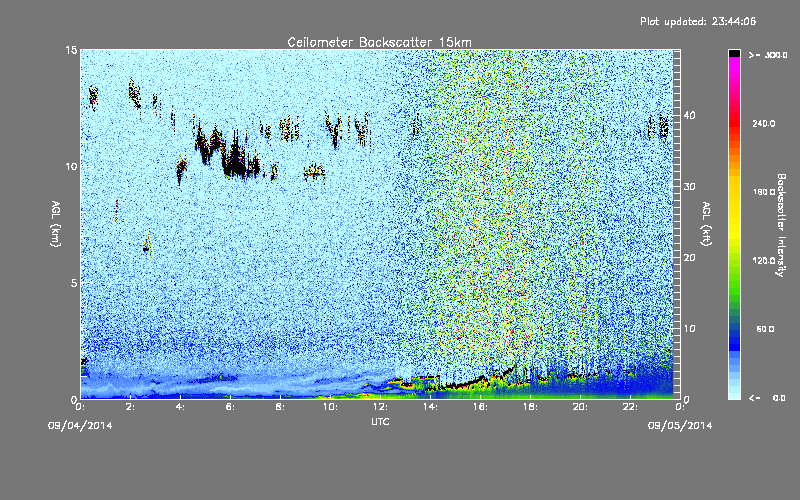Click the "5" km axis tick label
800x500 pixels.
point(74,283)
